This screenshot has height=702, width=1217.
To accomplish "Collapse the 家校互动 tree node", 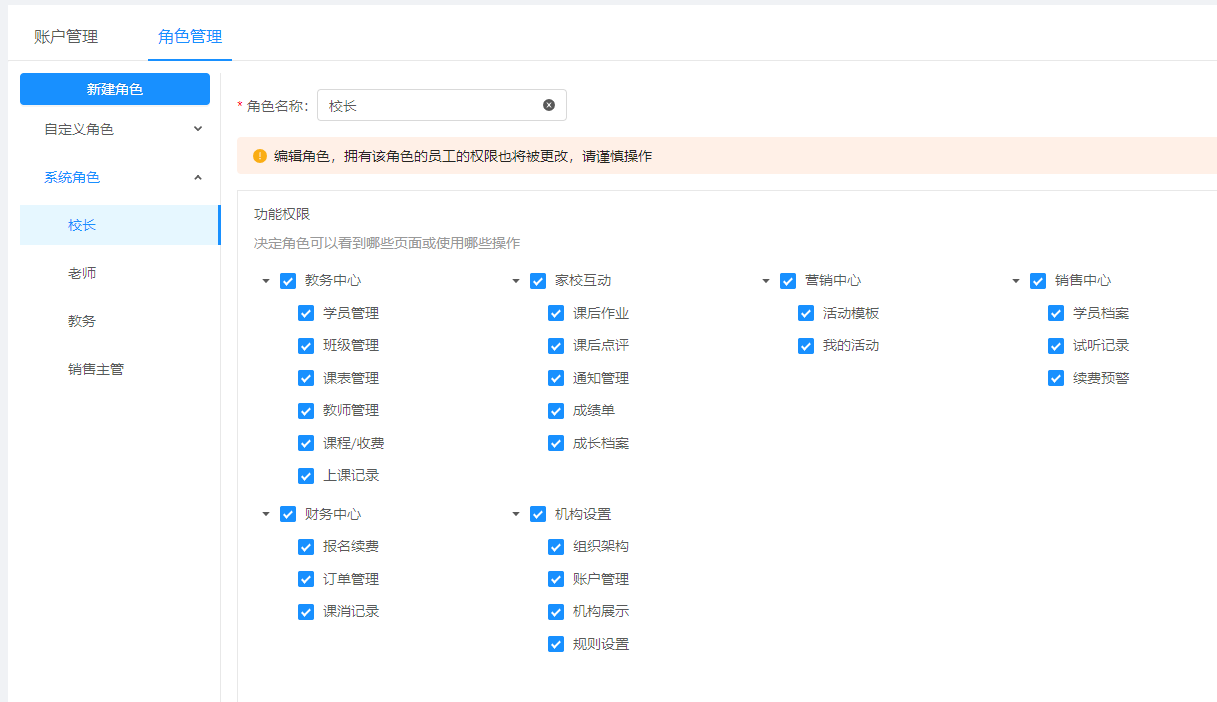I will (x=516, y=281).
